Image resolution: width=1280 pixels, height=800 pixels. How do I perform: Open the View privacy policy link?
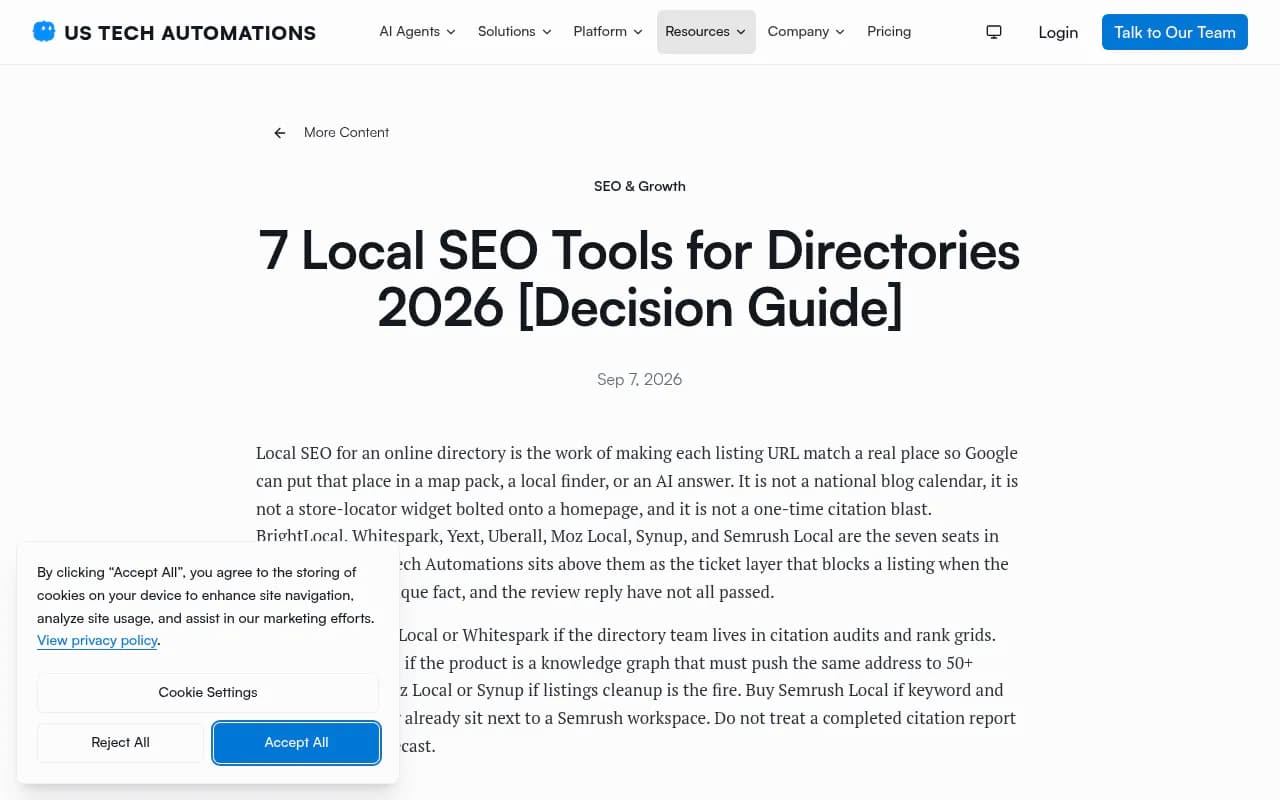(x=97, y=640)
